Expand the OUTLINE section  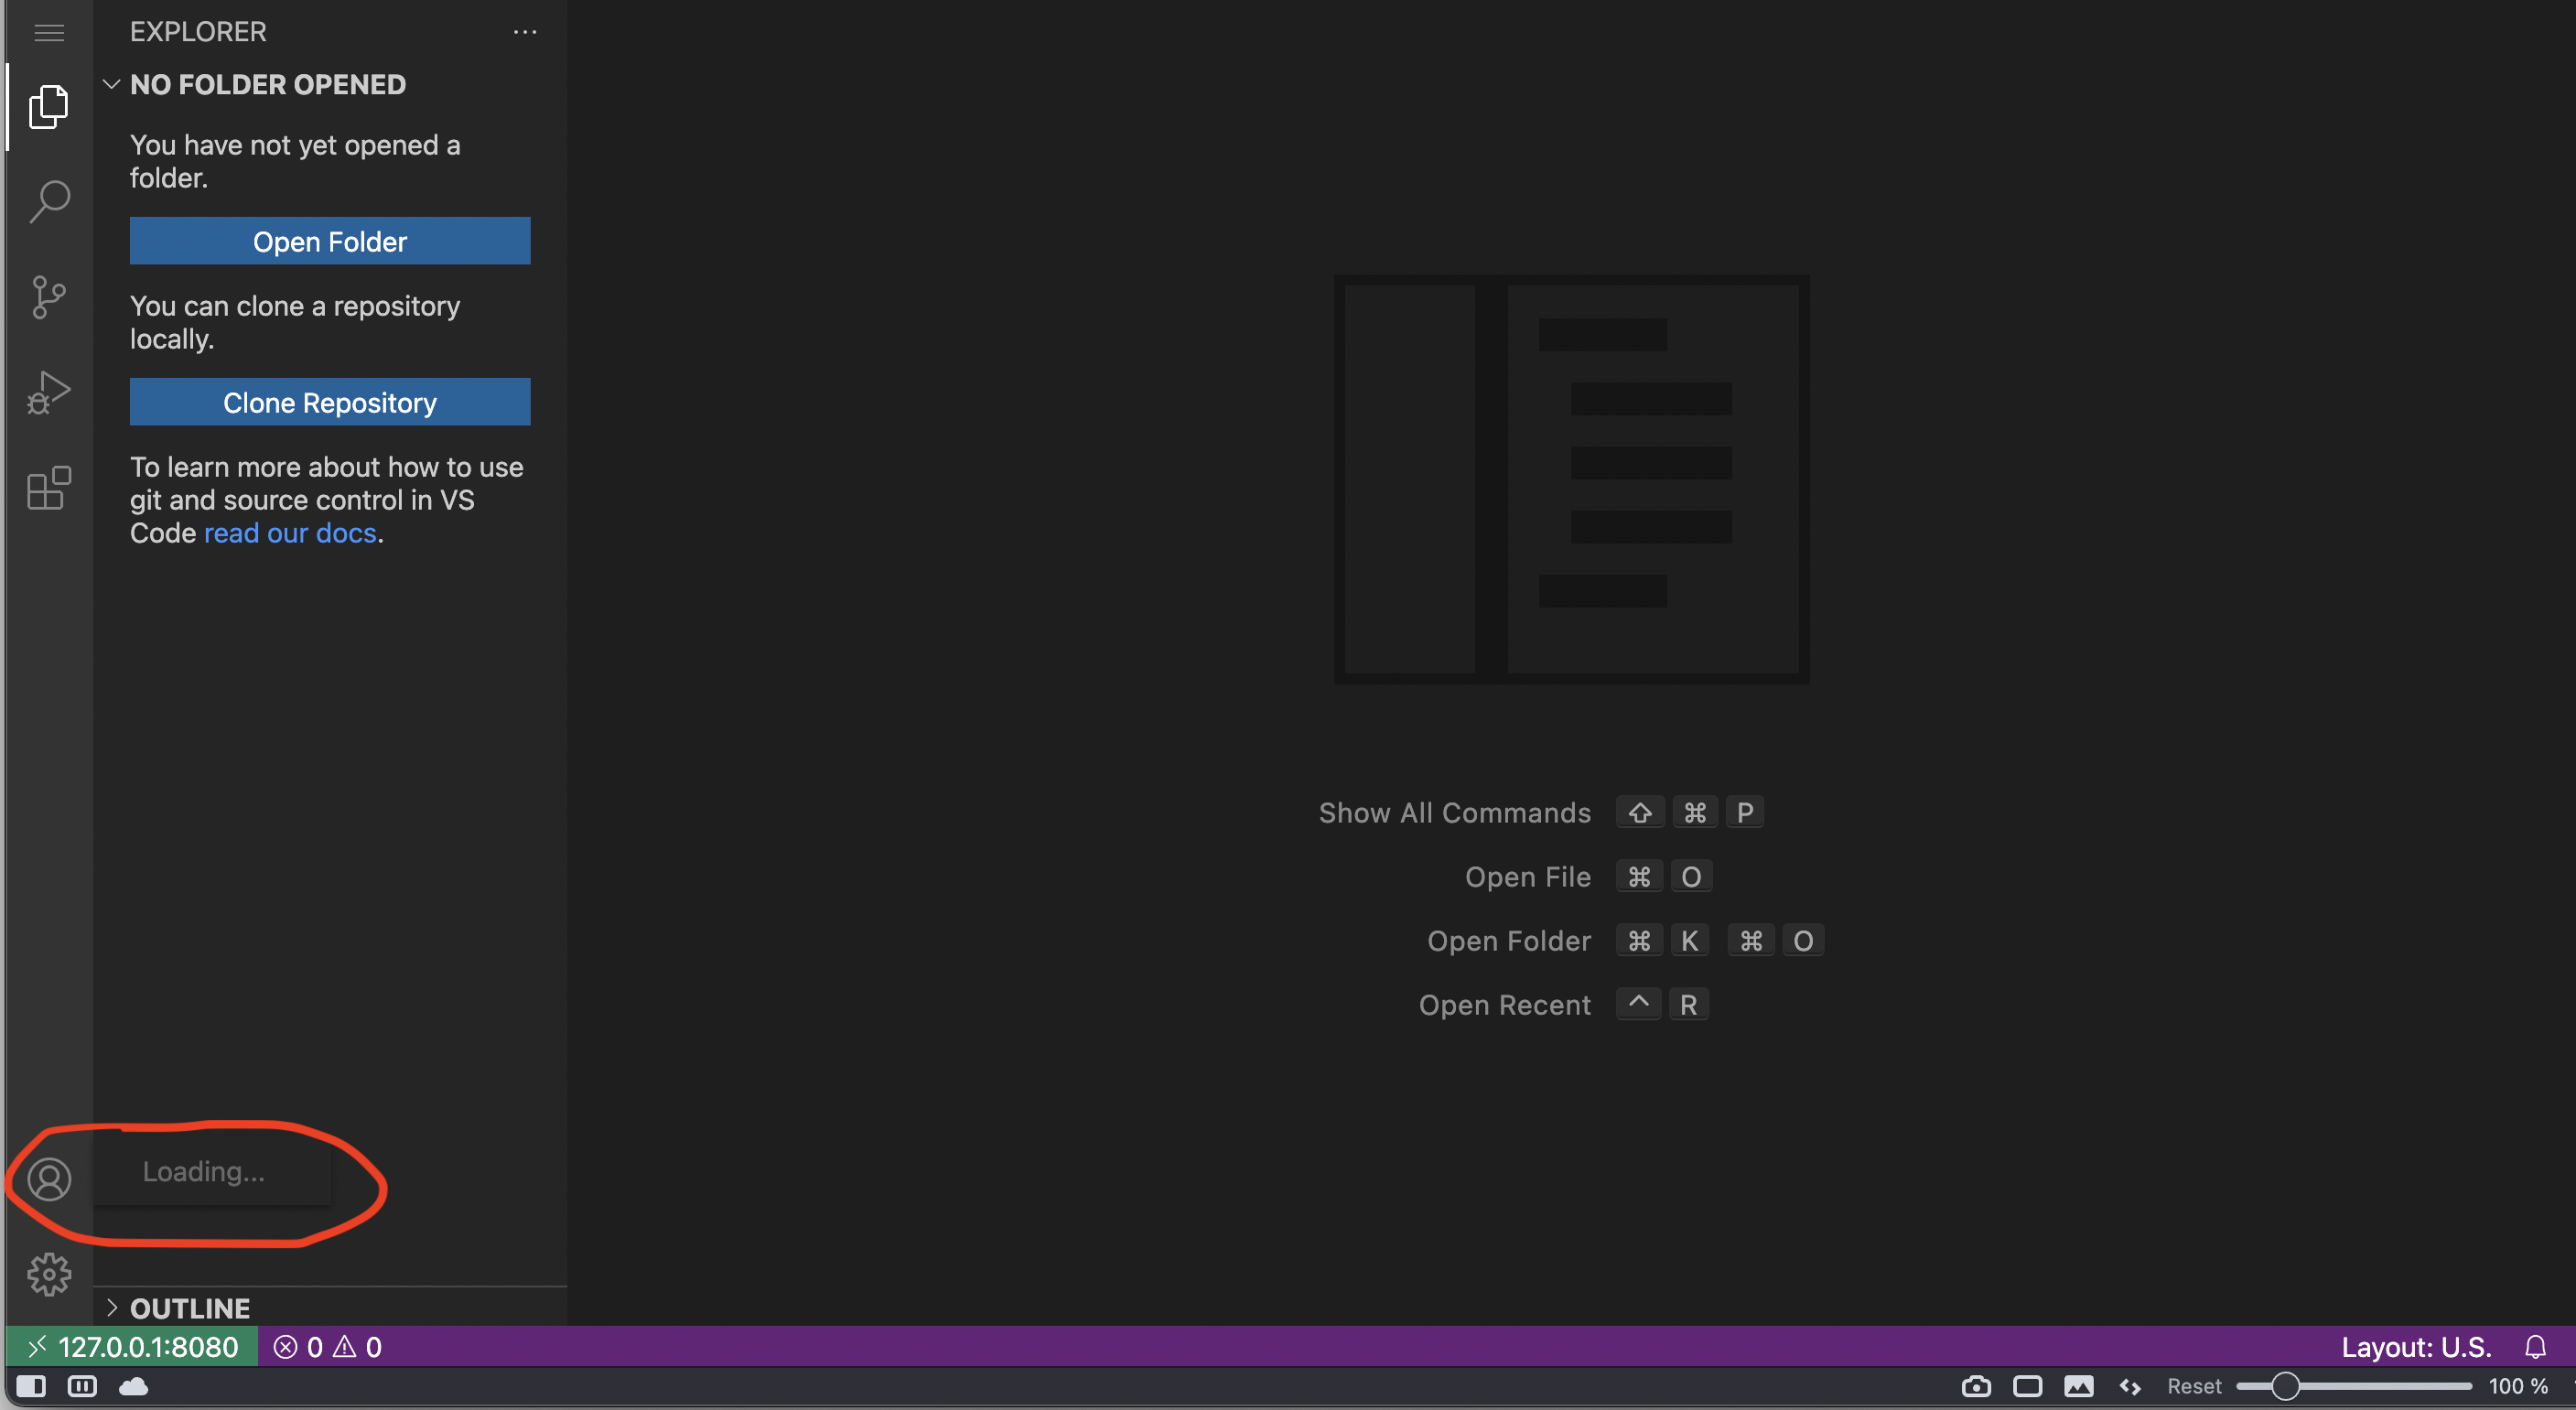point(112,1307)
